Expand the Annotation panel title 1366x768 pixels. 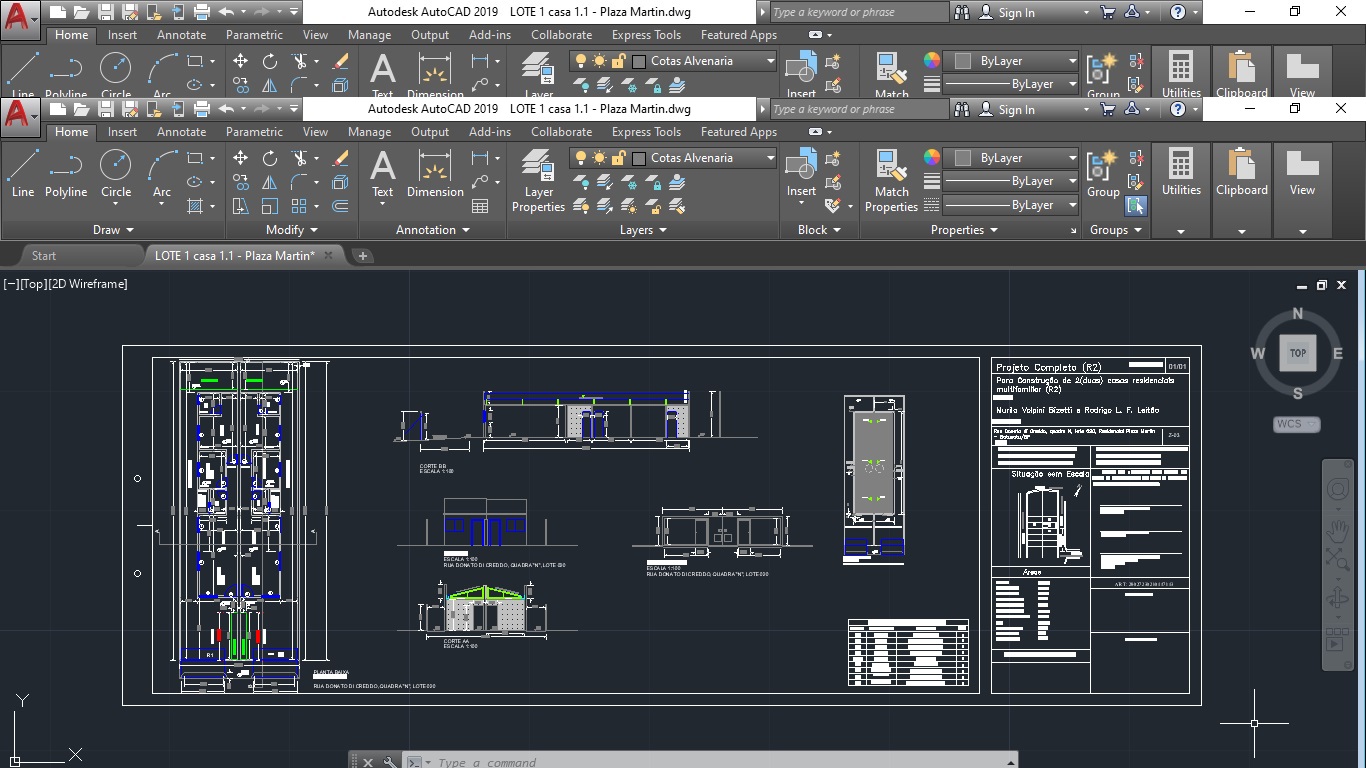431,230
